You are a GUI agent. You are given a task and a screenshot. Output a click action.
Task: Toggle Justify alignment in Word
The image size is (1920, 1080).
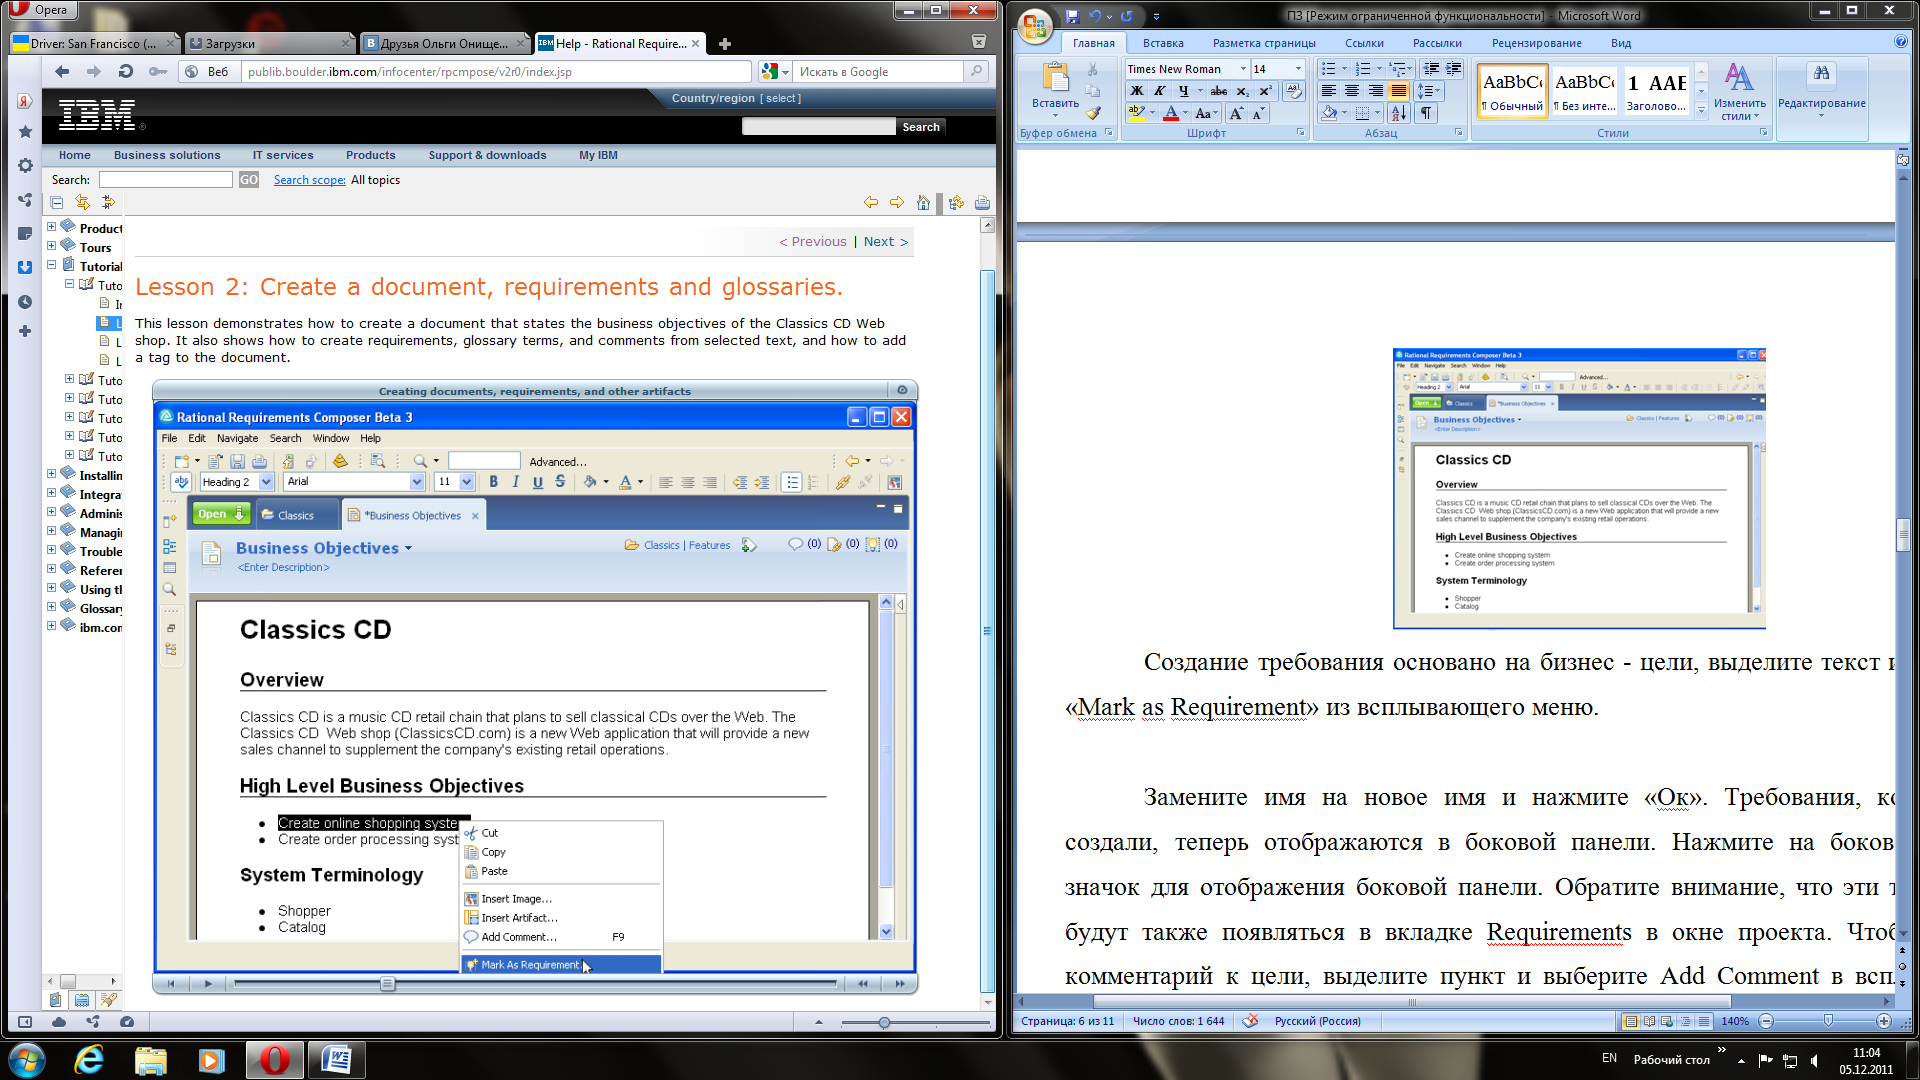1399,91
